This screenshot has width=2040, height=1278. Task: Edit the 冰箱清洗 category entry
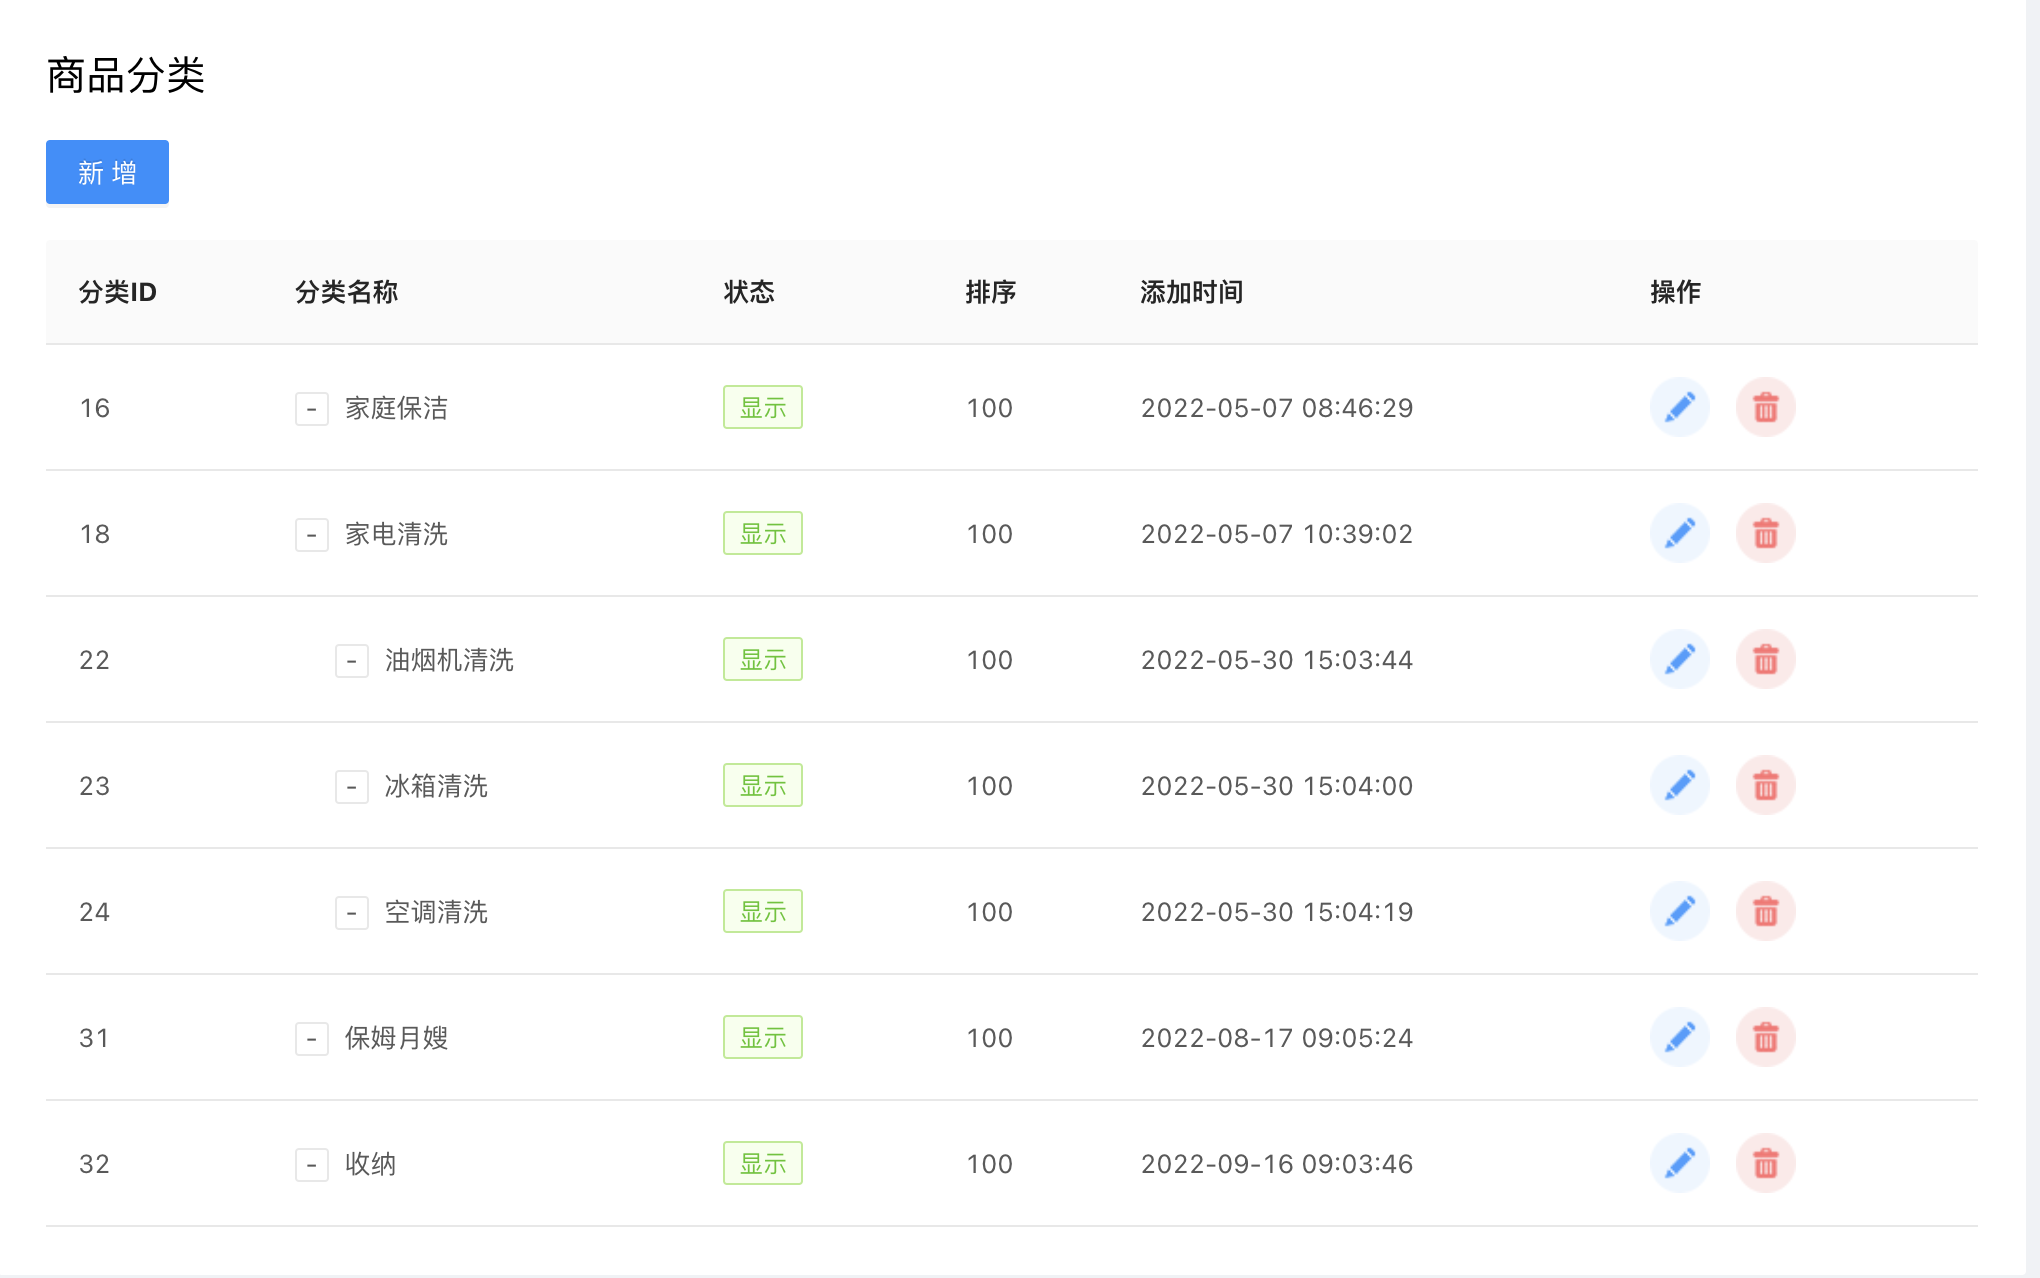click(1679, 785)
